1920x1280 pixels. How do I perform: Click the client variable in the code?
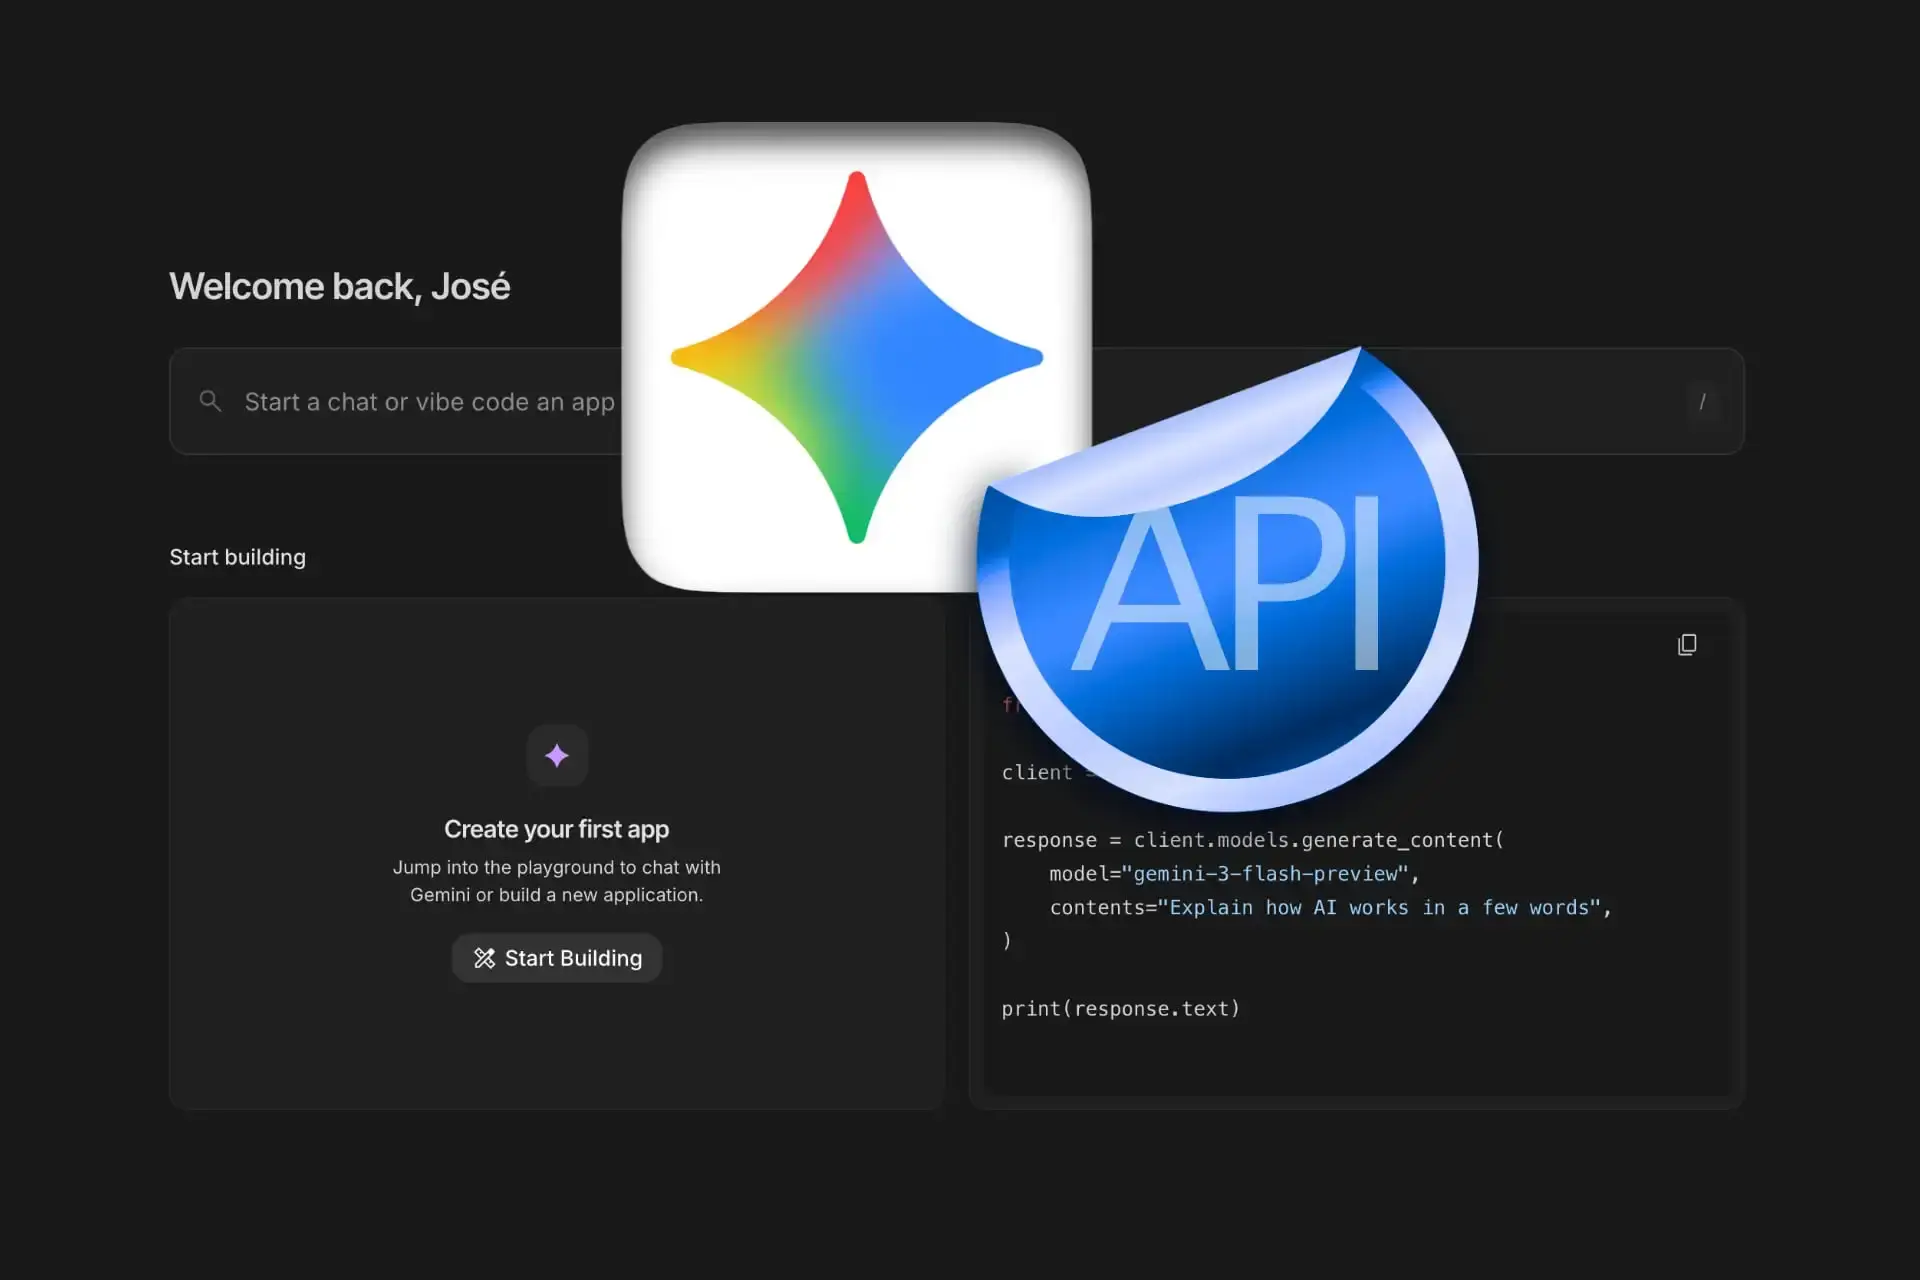point(1037,772)
